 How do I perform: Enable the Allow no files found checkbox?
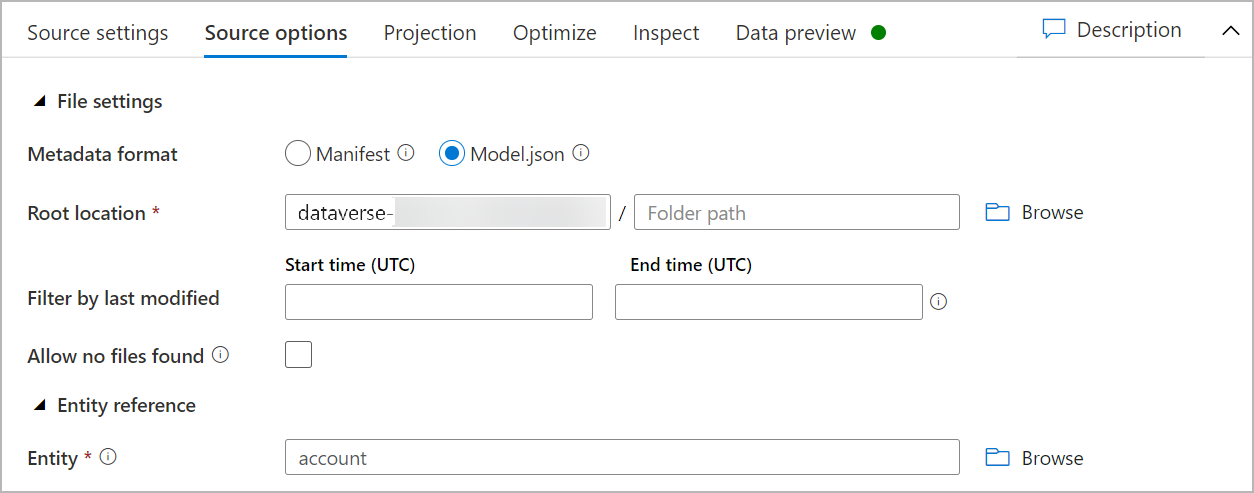298,355
